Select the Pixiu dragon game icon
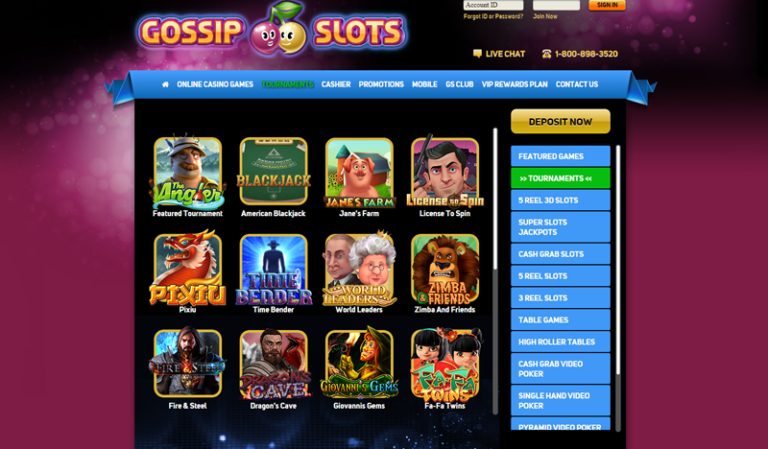 pyautogui.click(x=188, y=268)
